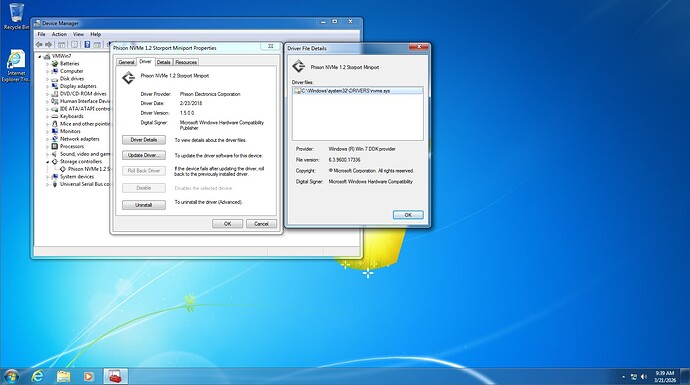Screen dimensions: 690x385
Task: Expand the Display adapters node
Action: coord(48,86)
